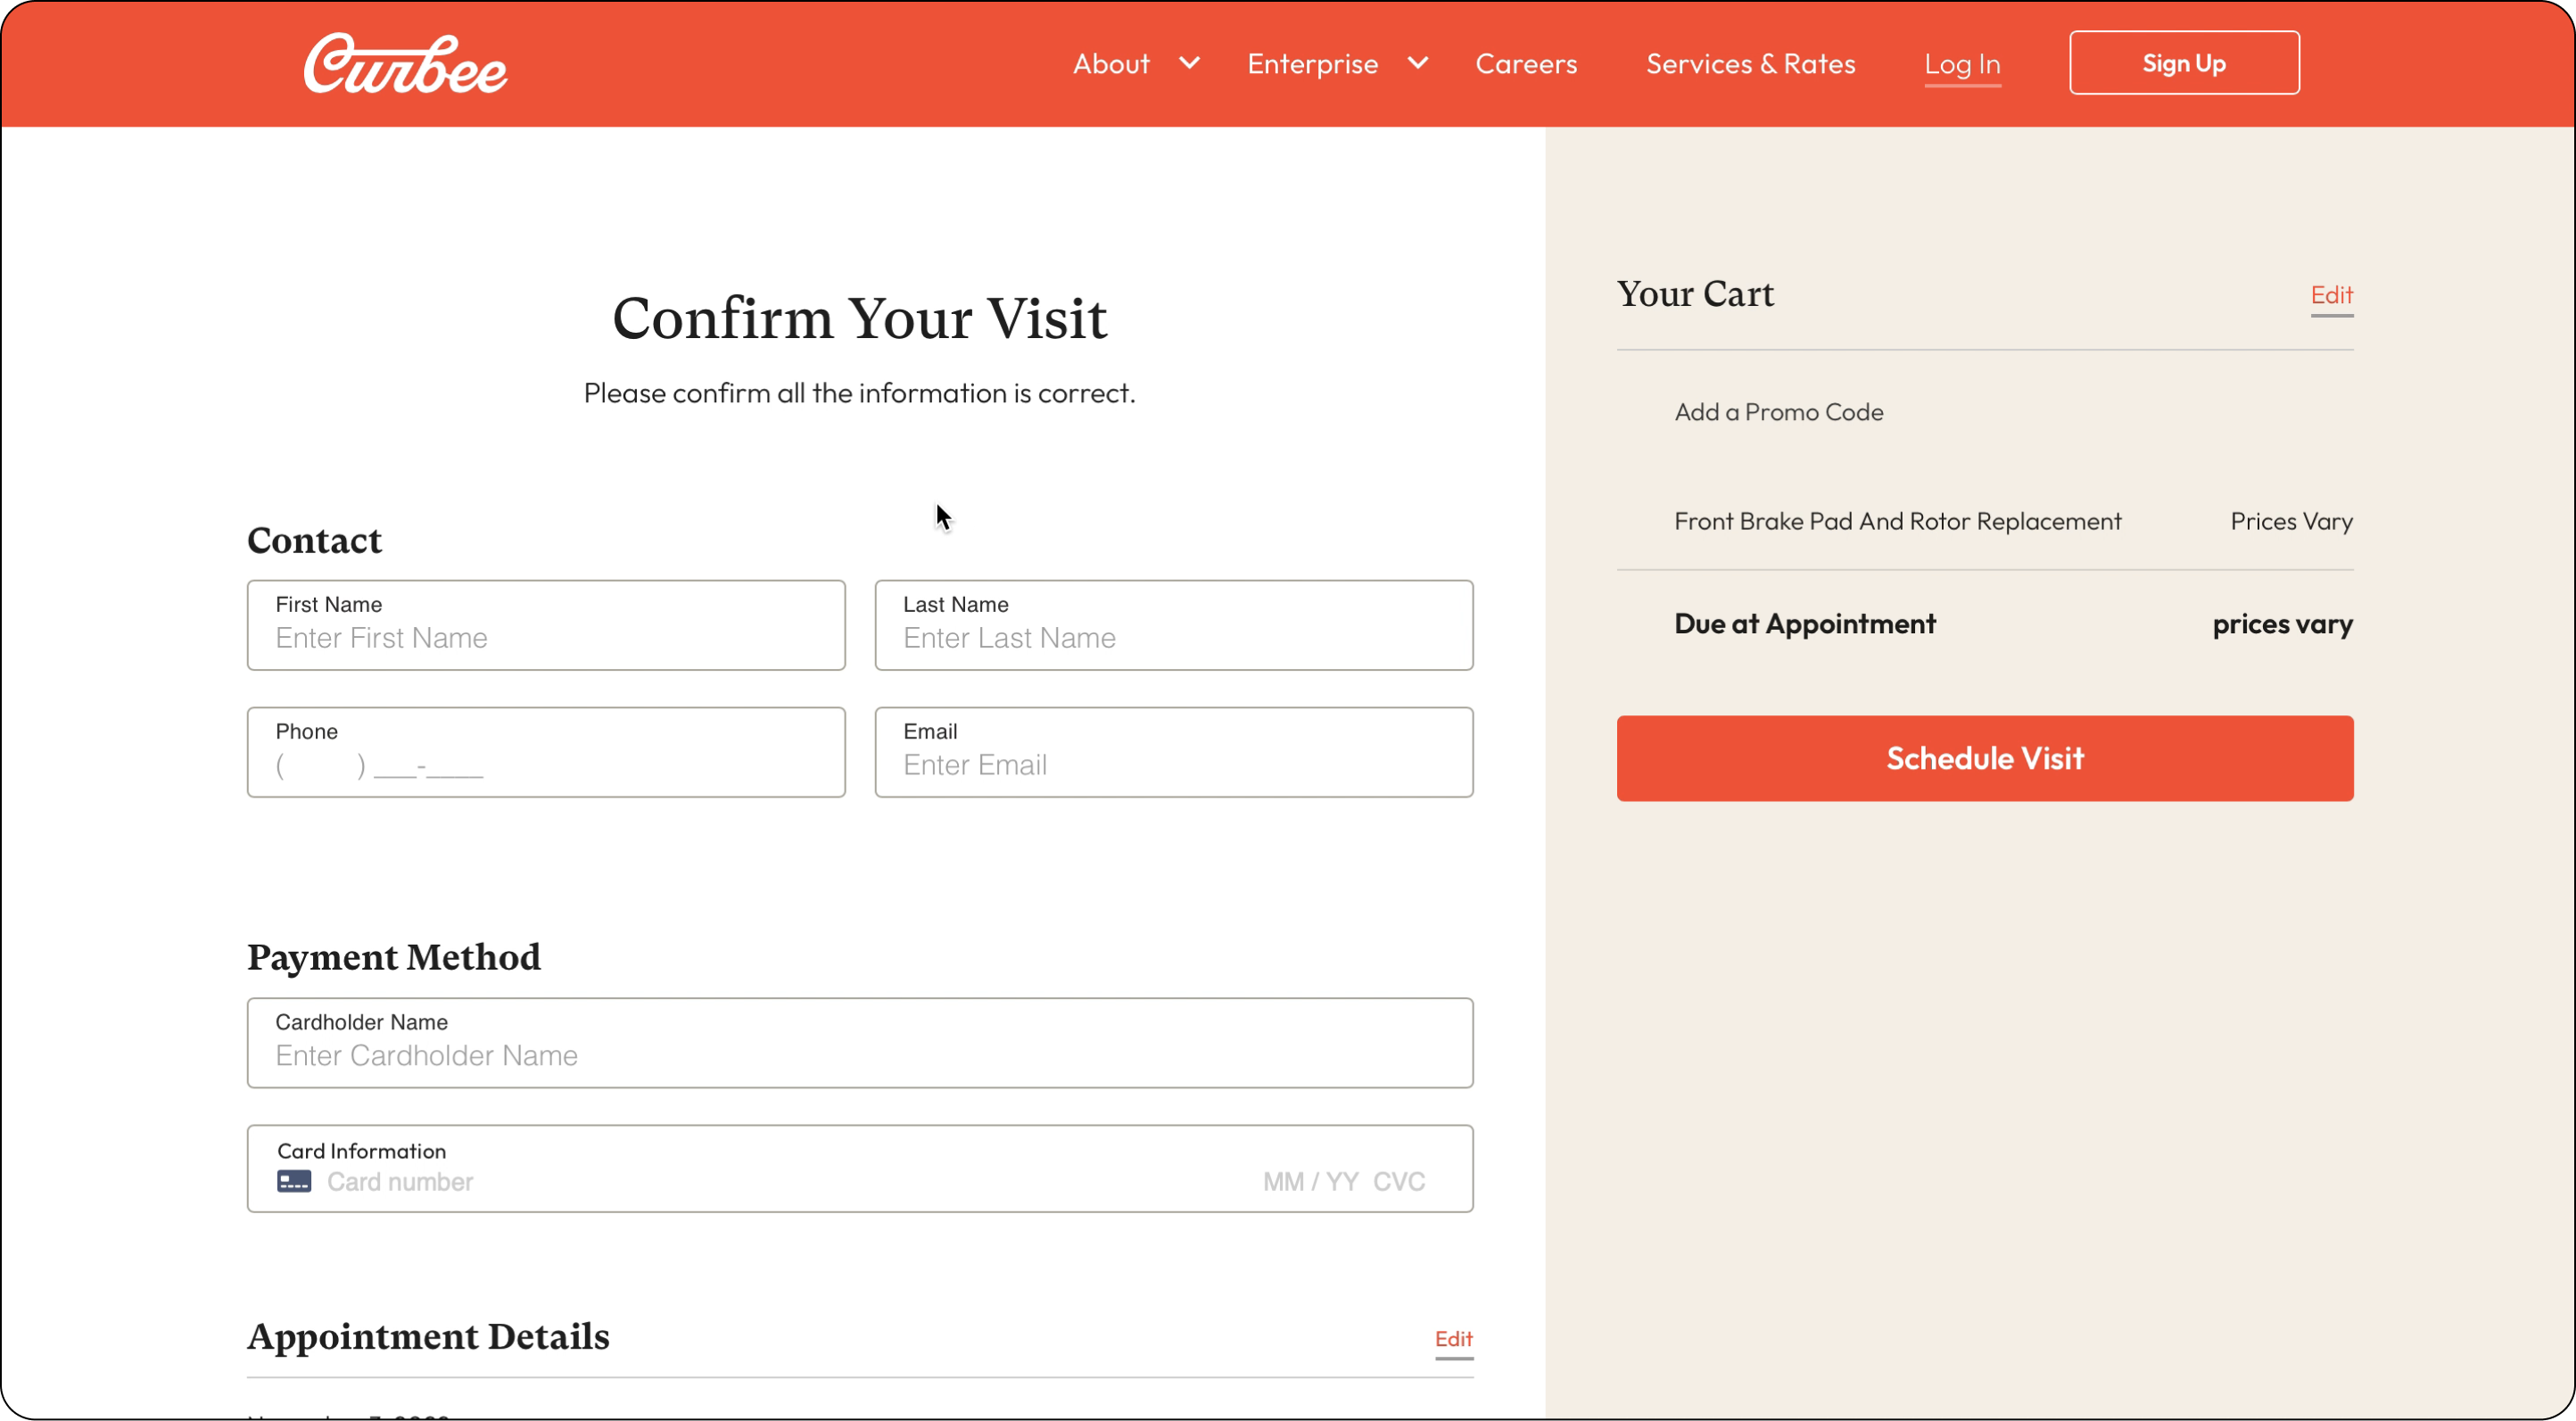Click the 'Contact' section heading
Viewport: 2576px width, 1421px height.
[x=314, y=540]
